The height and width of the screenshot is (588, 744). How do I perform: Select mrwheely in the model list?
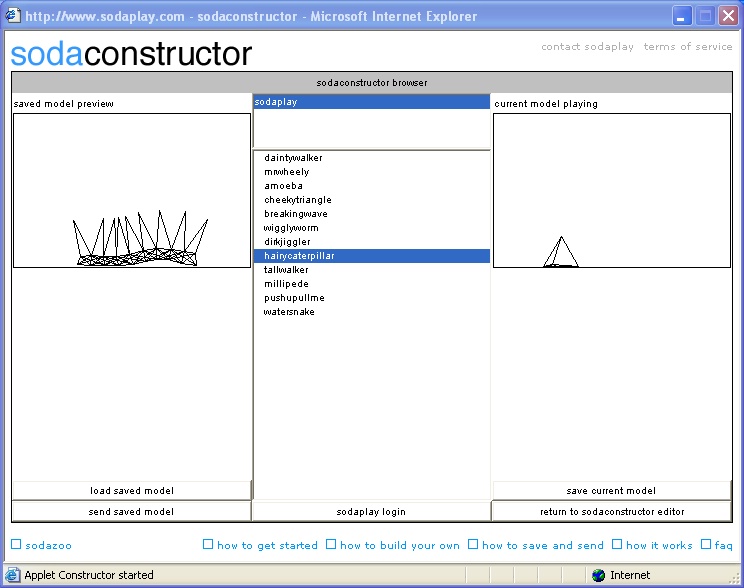pyautogui.click(x=372, y=172)
